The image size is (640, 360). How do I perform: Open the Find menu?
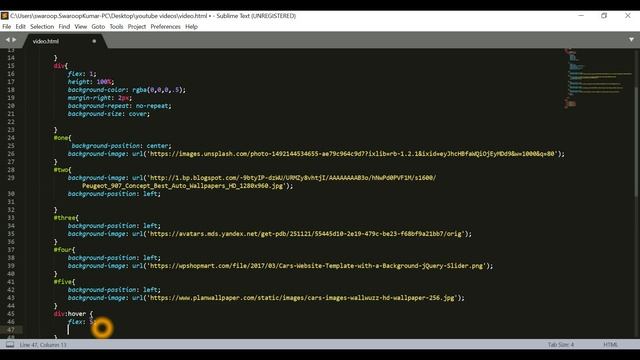click(x=64, y=27)
